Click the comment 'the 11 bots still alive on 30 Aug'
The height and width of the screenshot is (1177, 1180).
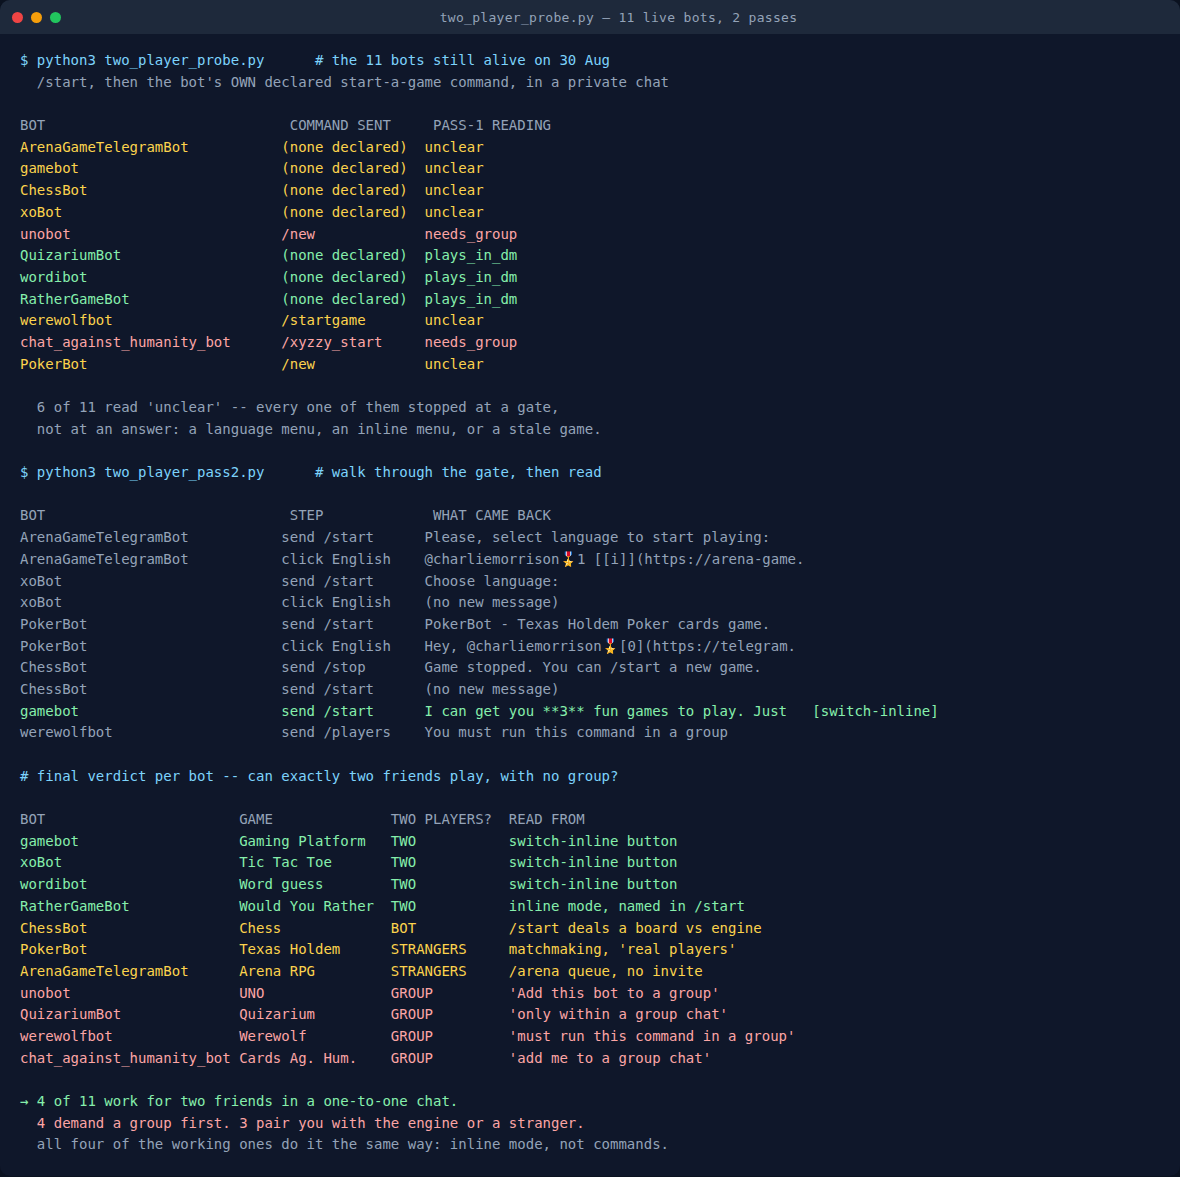(470, 60)
